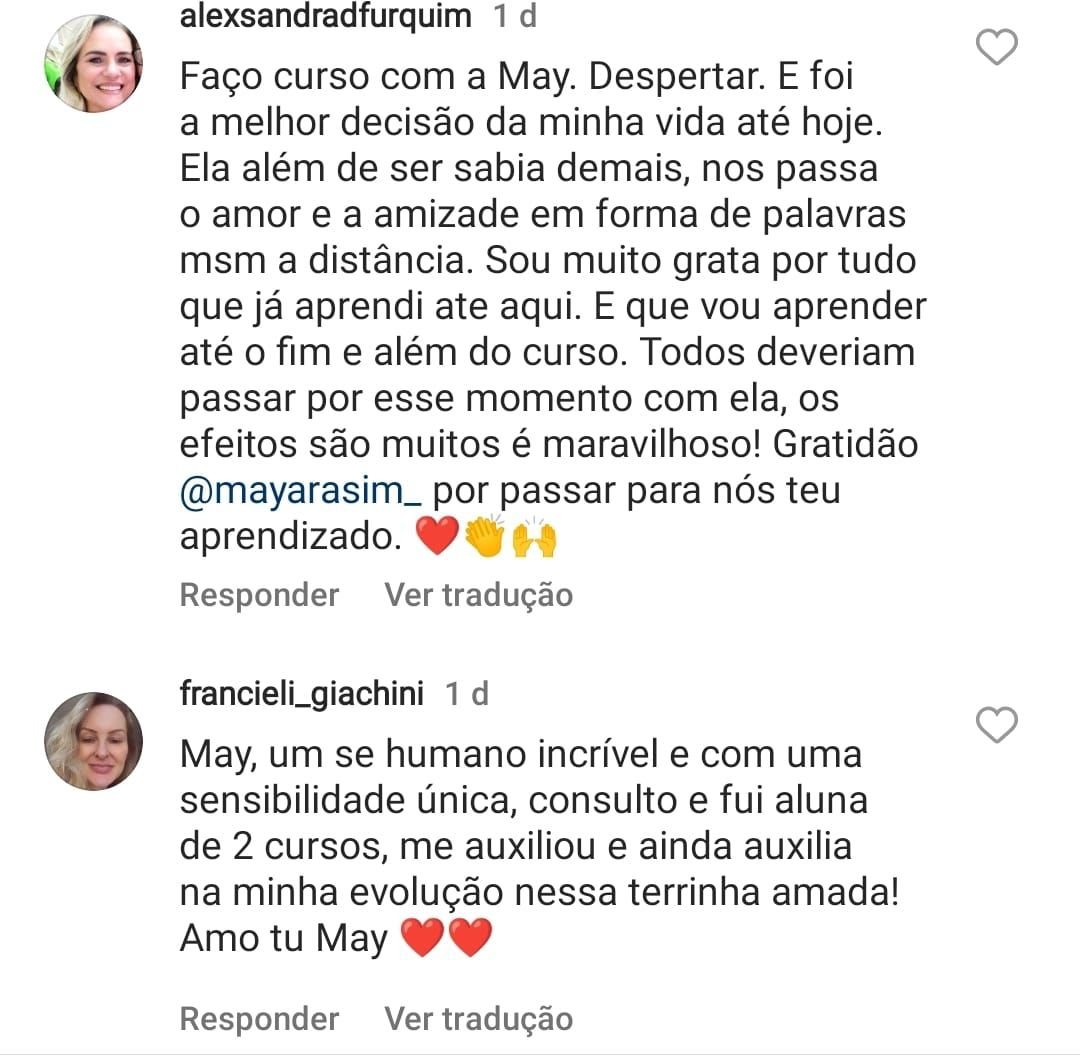Open francieli_giachini's profile picture
This screenshot has width=1080, height=1055.
click(93, 740)
